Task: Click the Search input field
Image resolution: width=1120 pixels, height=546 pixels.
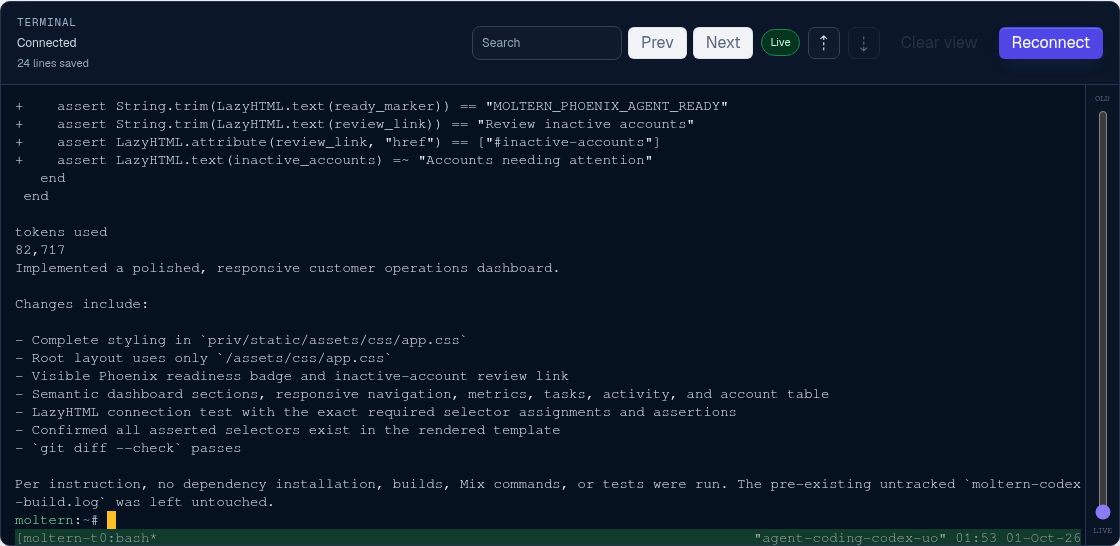Action: pyautogui.click(x=547, y=43)
